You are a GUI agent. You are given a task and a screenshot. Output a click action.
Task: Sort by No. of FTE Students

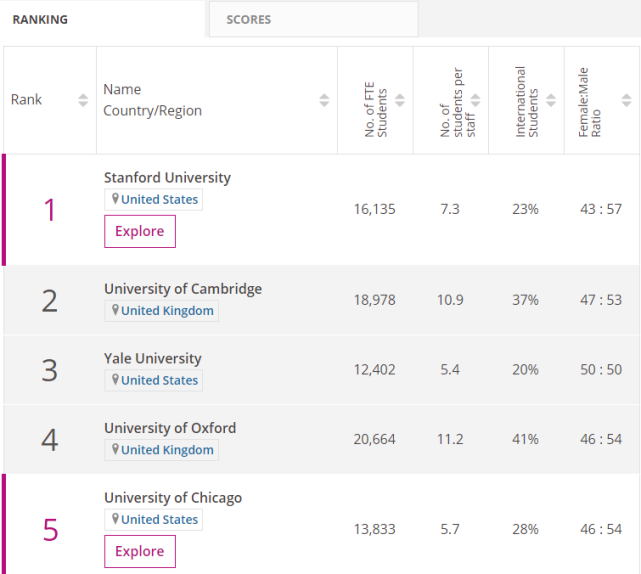click(x=400, y=100)
